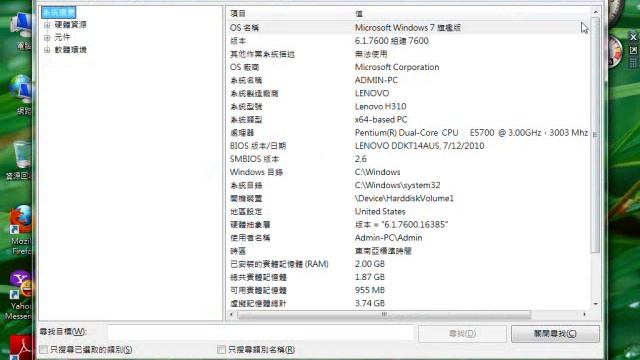
Task: Click the 尋找(D) button
Action: click(462, 333)
